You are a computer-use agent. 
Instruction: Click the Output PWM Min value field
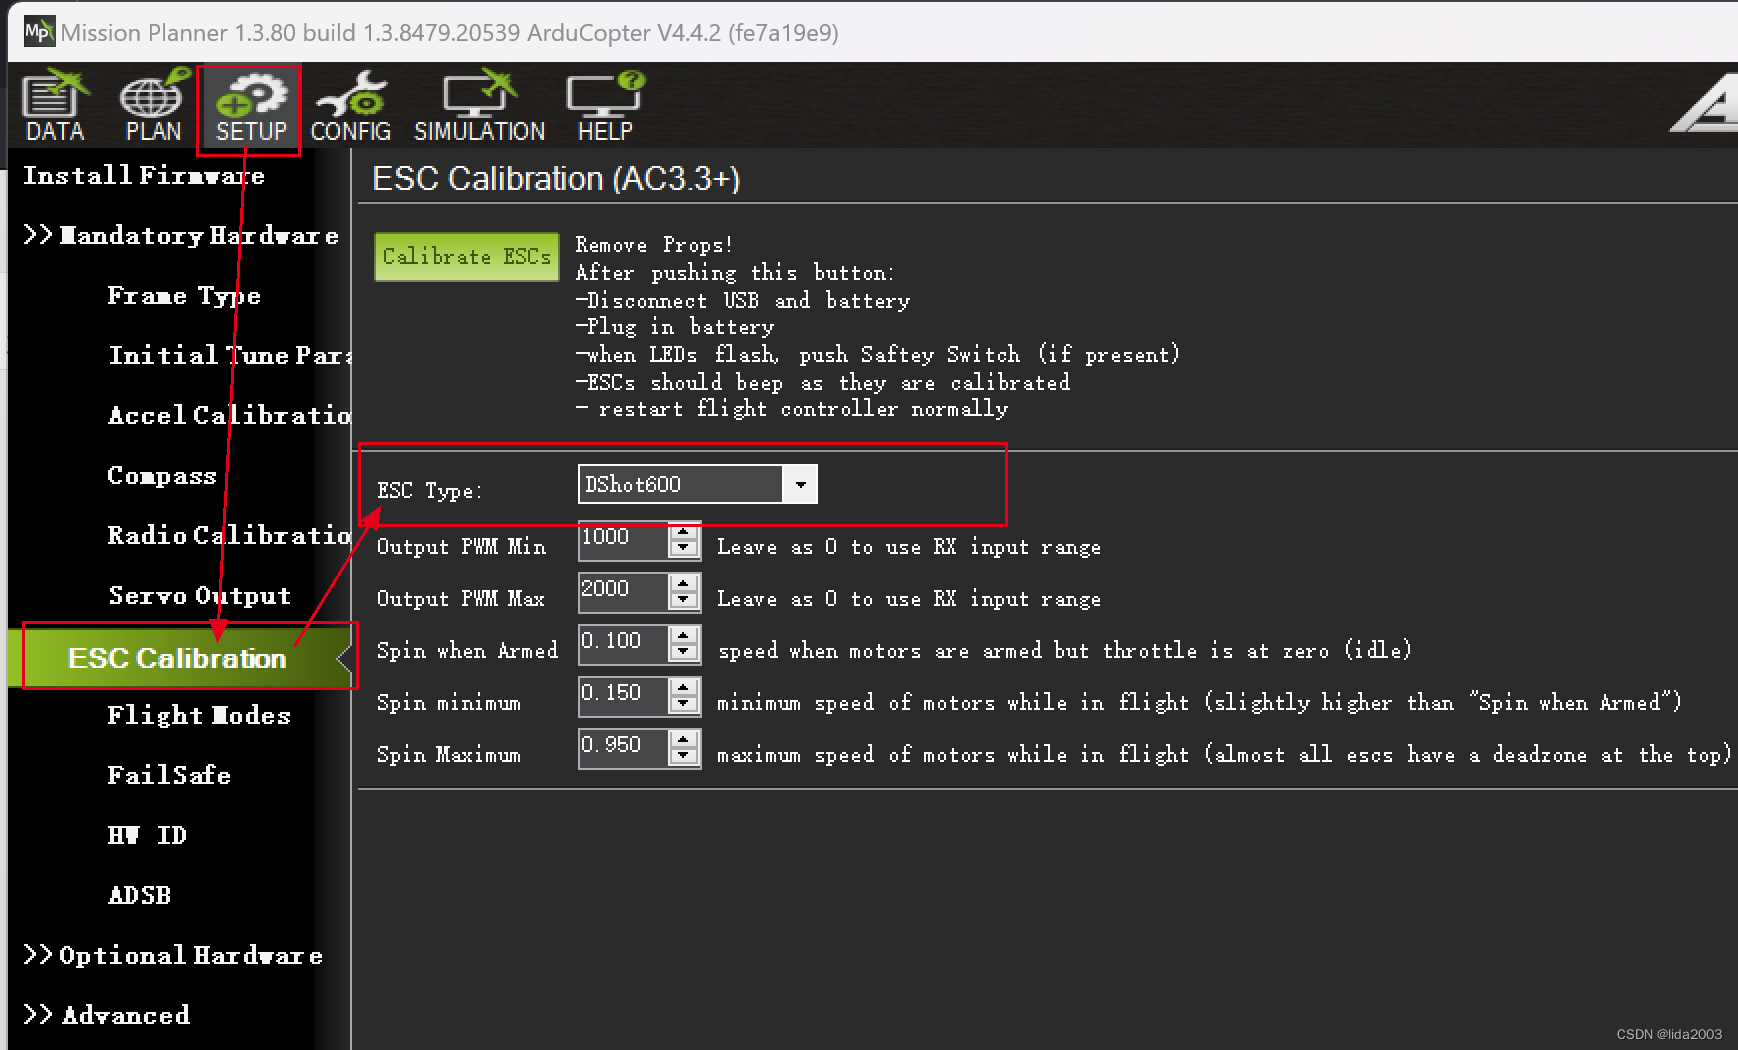coord(623,541)
